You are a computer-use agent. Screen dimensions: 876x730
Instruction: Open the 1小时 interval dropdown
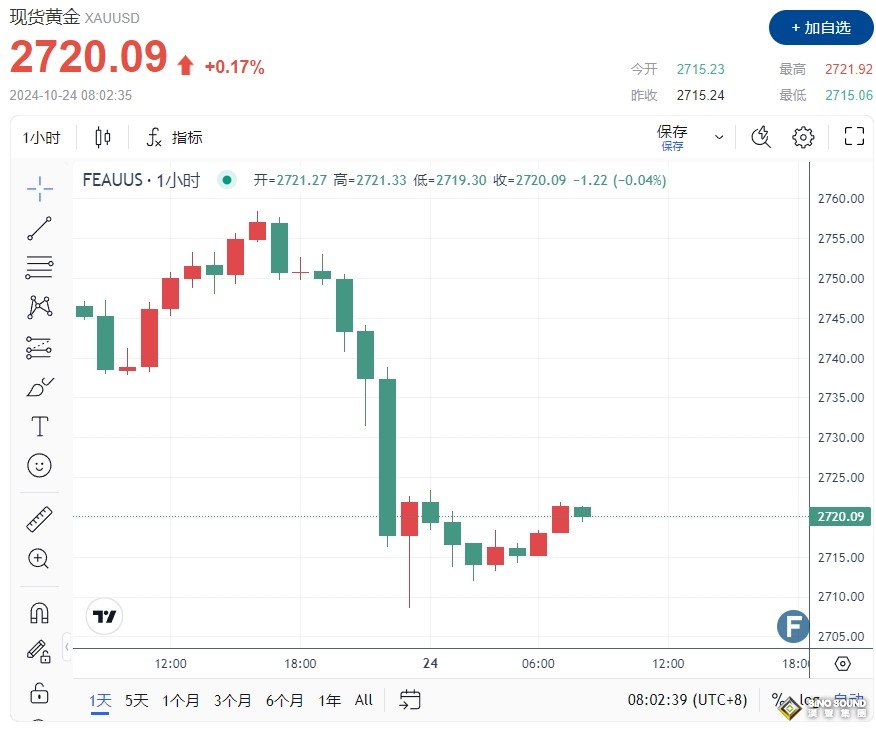point(41,137)
